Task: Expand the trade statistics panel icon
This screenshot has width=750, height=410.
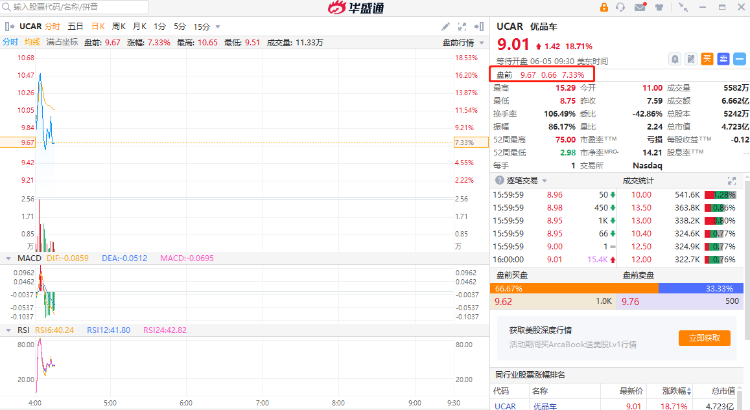Action: click(x=732, y=181)
